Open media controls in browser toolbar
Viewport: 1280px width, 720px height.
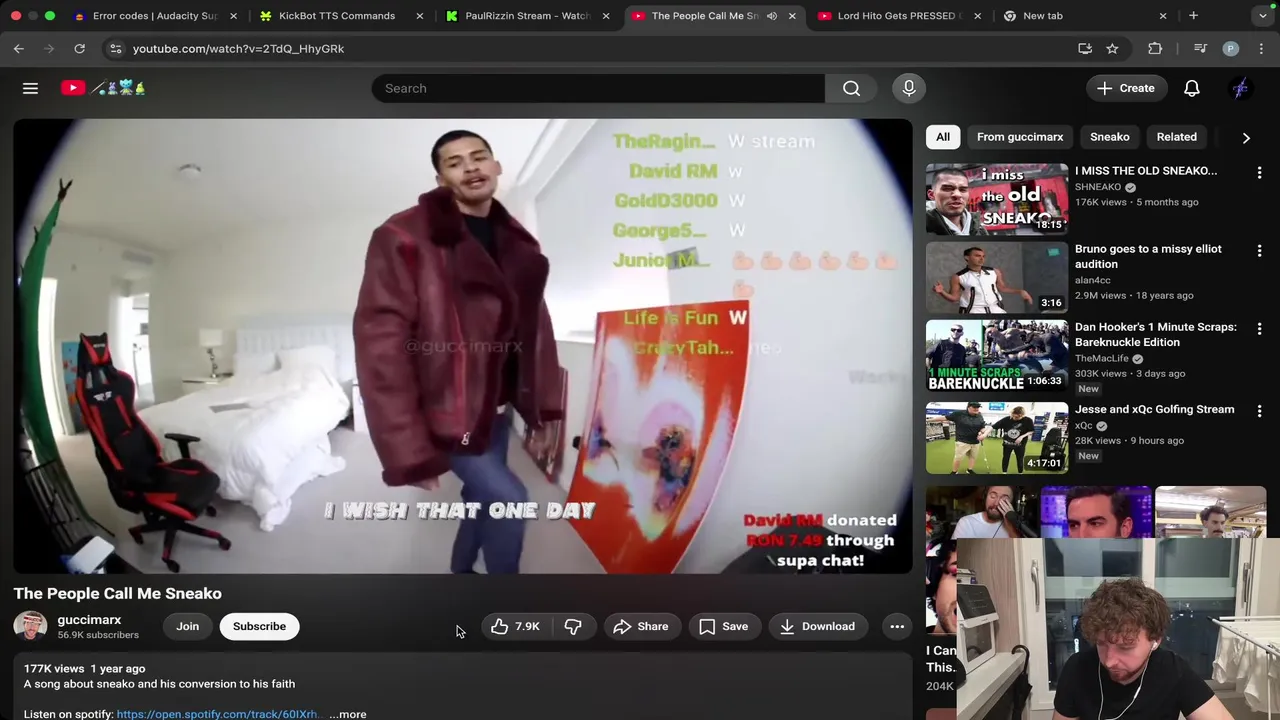(x=1200, y=48)
